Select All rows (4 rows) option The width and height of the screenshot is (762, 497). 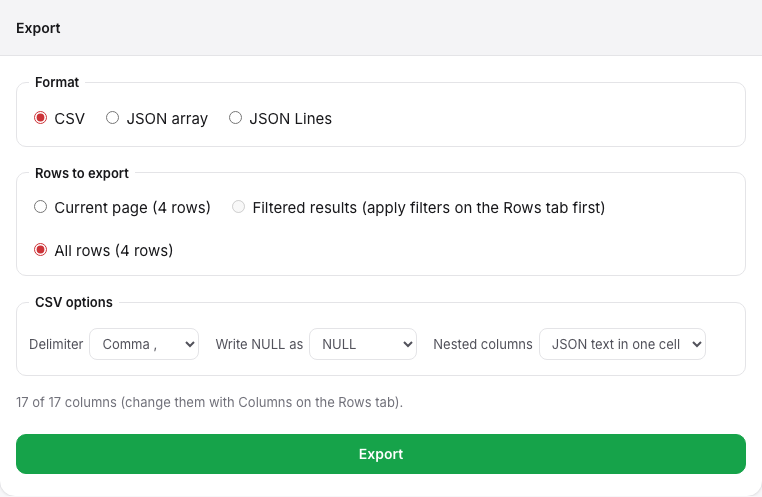tap(40, 250)
